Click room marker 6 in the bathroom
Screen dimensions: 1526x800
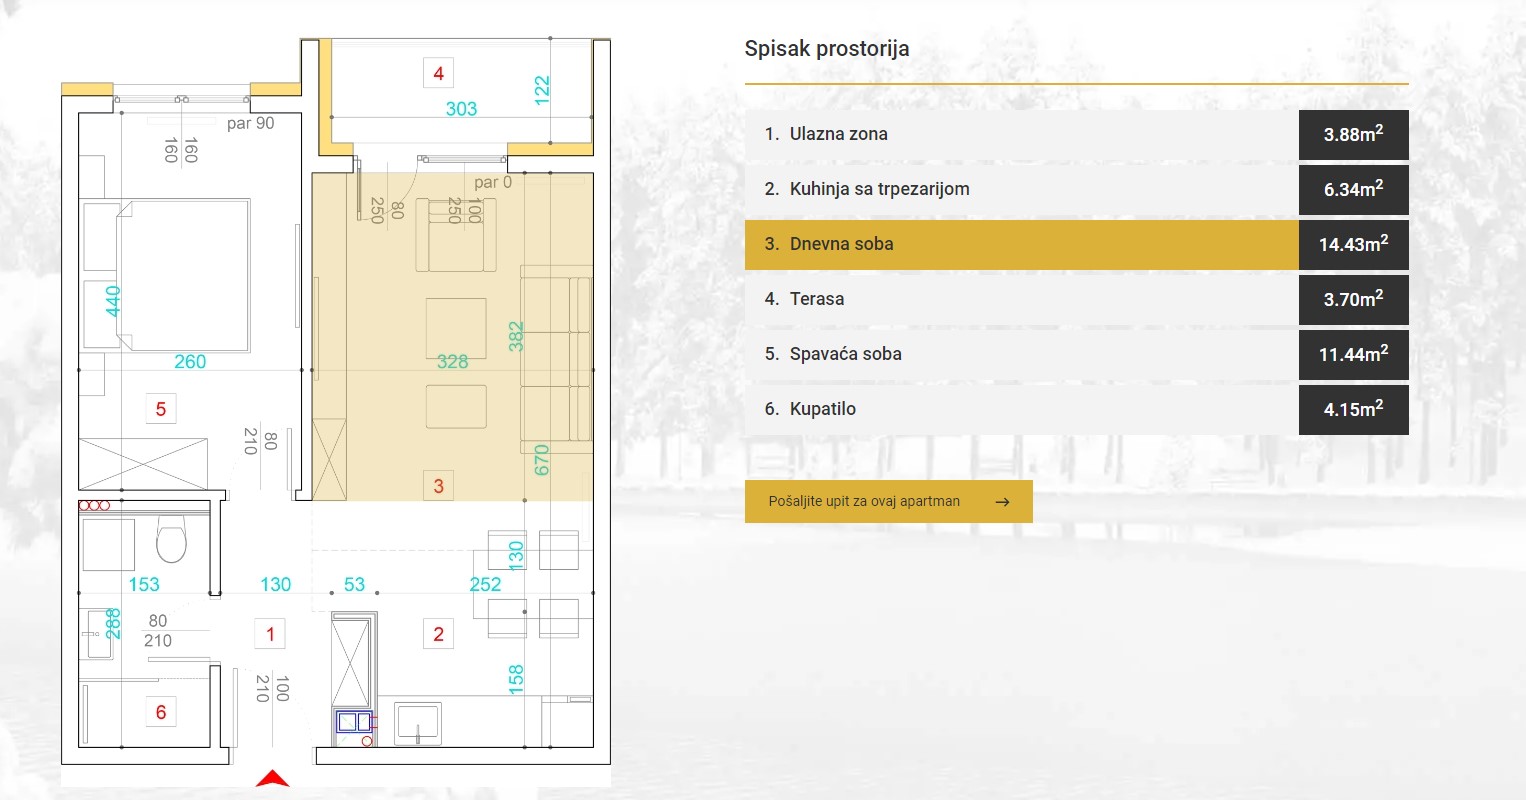[161, 713]
